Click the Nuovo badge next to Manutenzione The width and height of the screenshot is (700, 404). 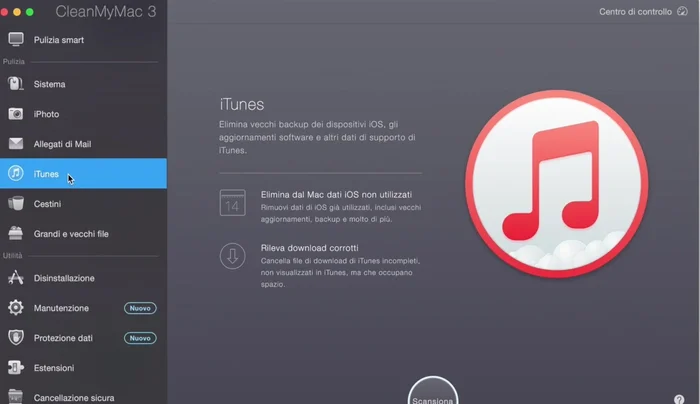pyautogui.click(x=140, y=308)
